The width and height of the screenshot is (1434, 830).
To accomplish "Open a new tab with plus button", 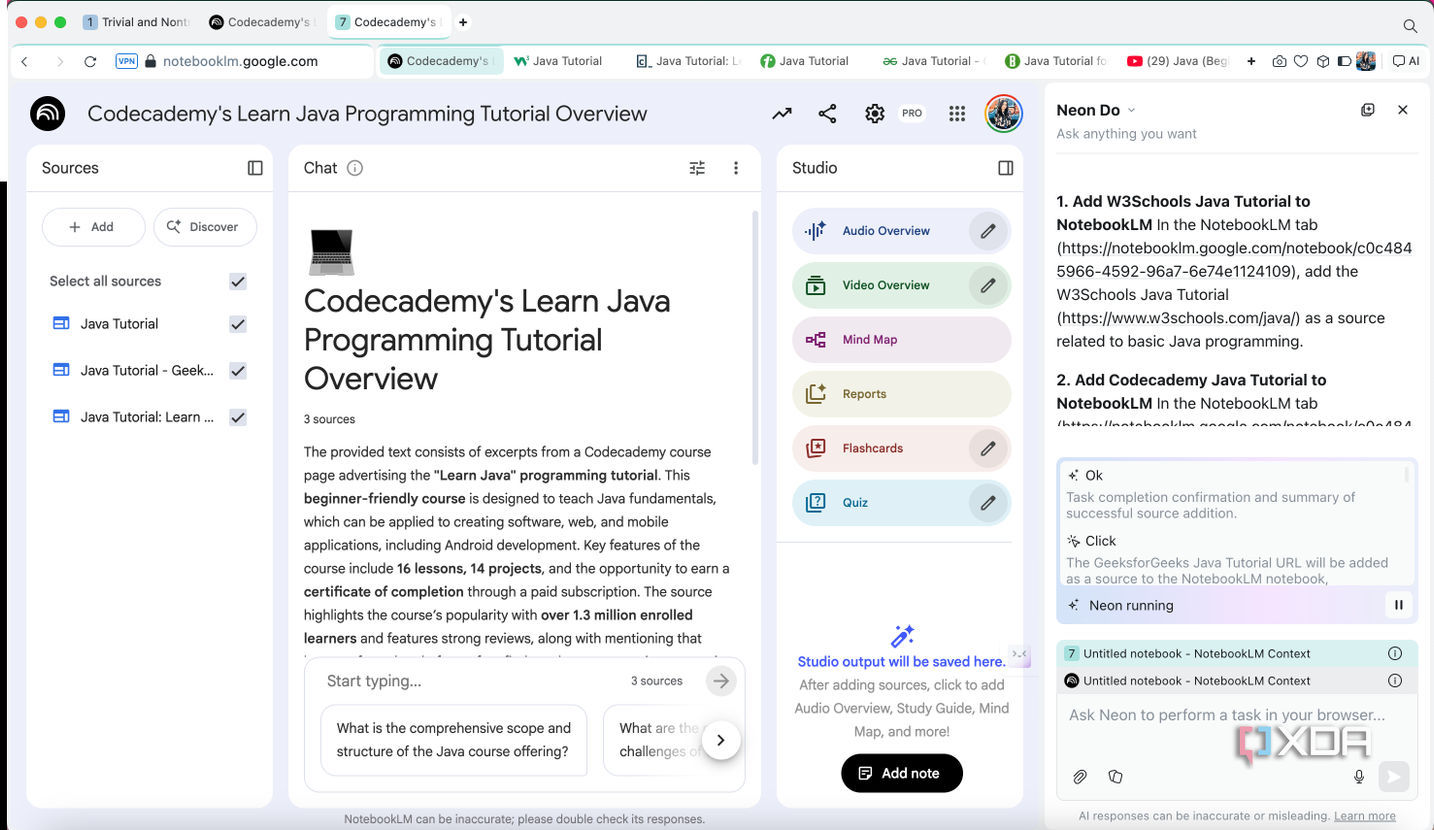I will click(x=463, y=22).
